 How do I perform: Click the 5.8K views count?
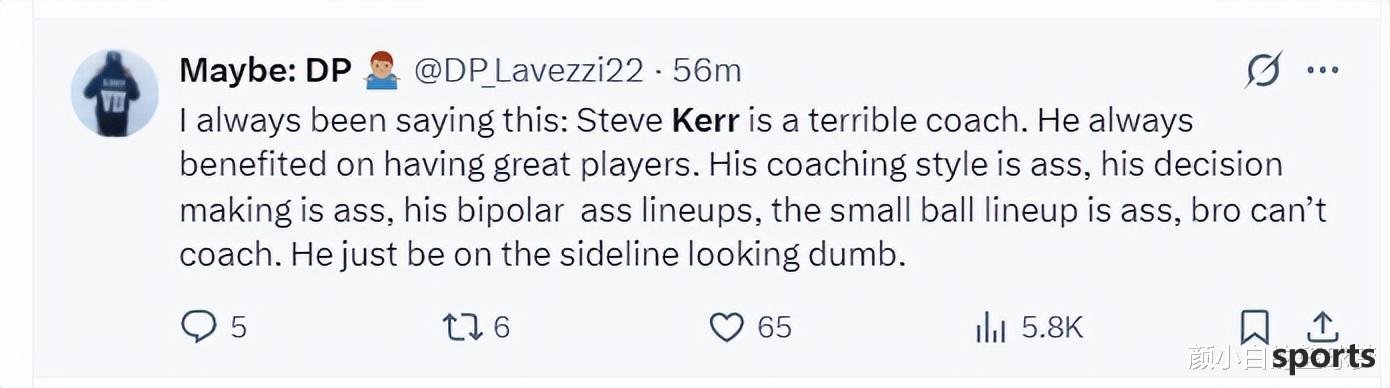pos(1052,327)
